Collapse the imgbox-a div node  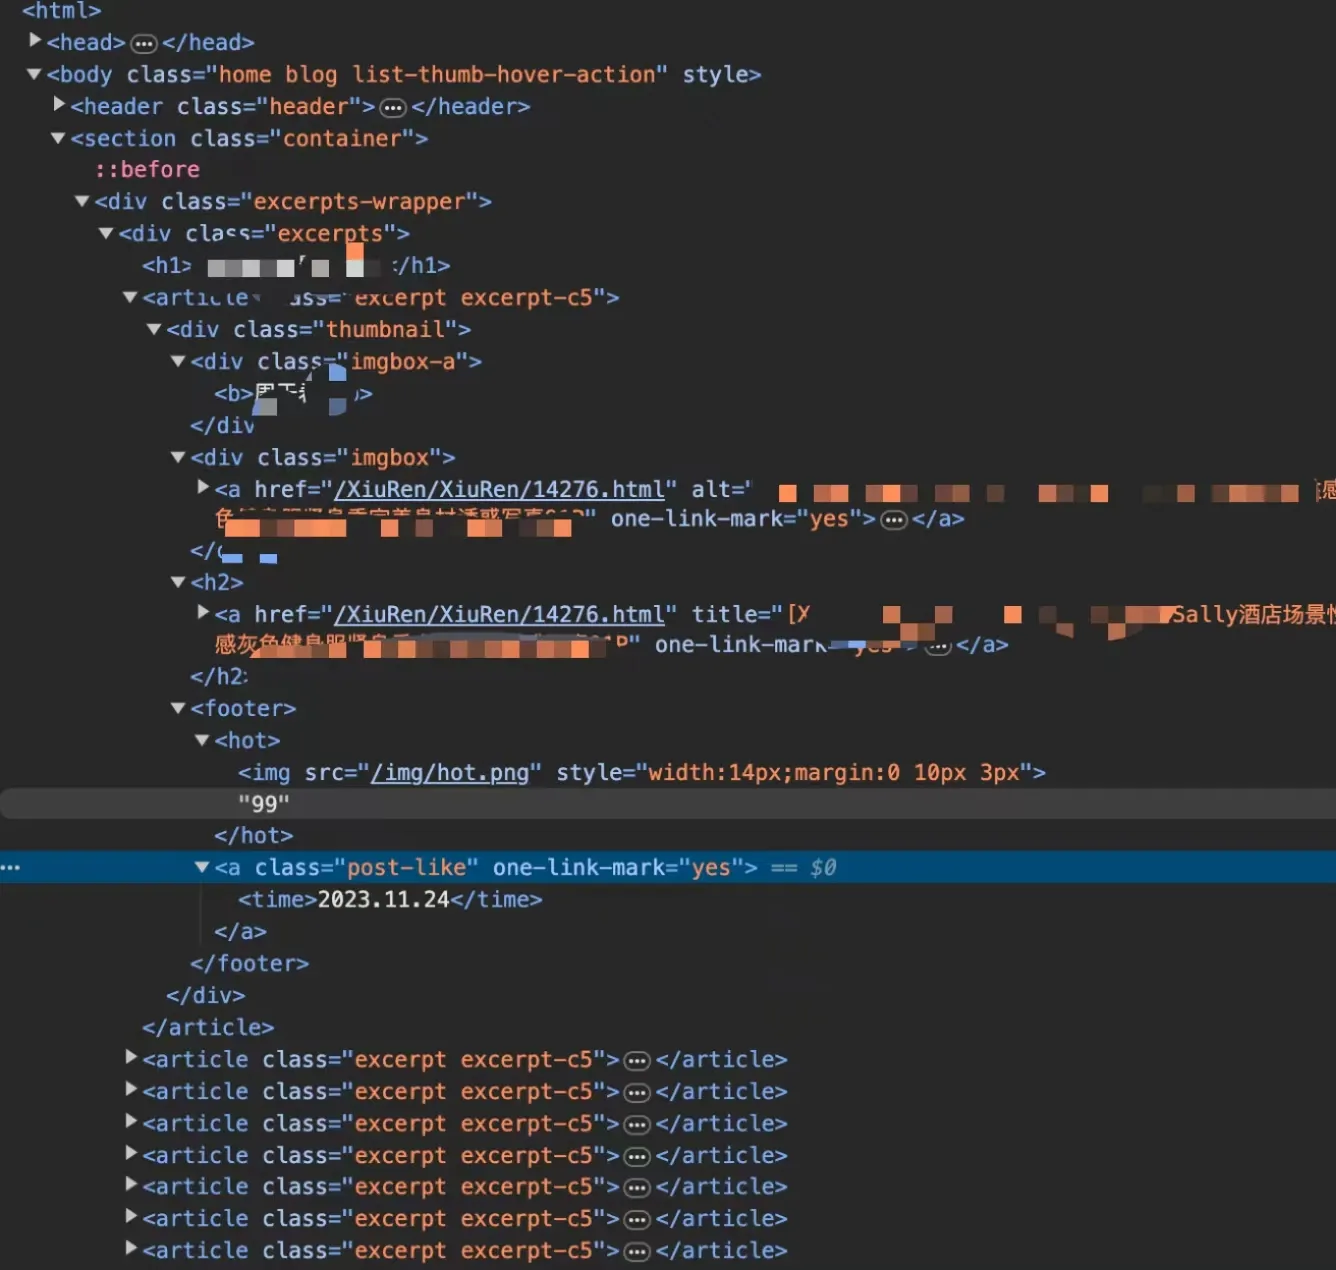coord(178,361)
